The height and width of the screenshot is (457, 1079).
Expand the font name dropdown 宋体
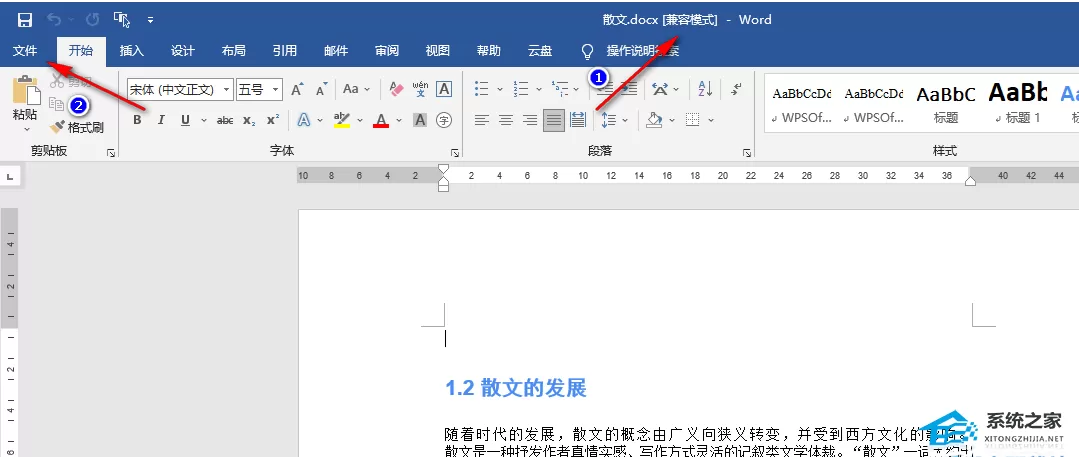[227, 89]
